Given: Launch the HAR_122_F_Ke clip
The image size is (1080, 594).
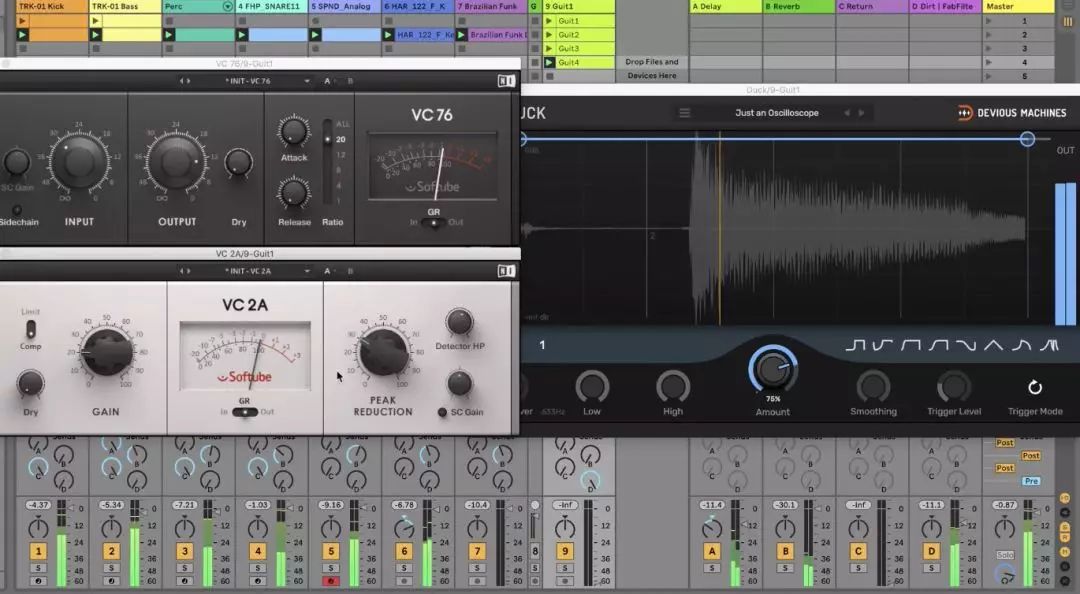Looking at the screenshot, I should pyautogui.click(x=388, y=34).
